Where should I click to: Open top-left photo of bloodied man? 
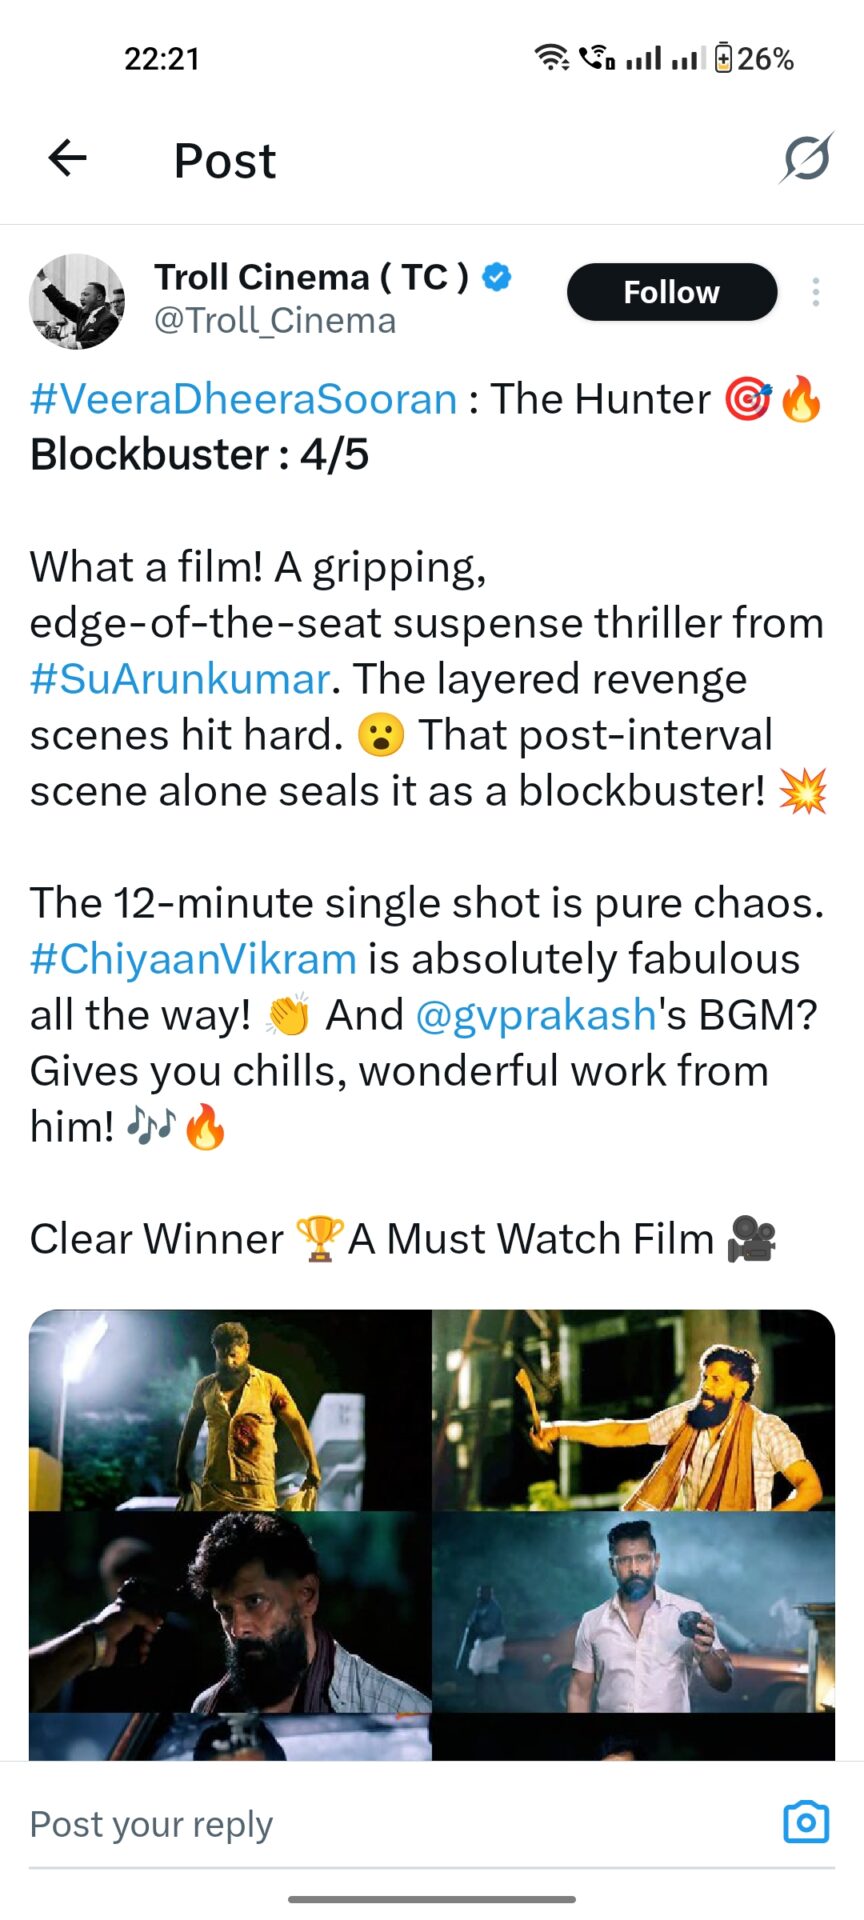click(x=230, y=1410)
